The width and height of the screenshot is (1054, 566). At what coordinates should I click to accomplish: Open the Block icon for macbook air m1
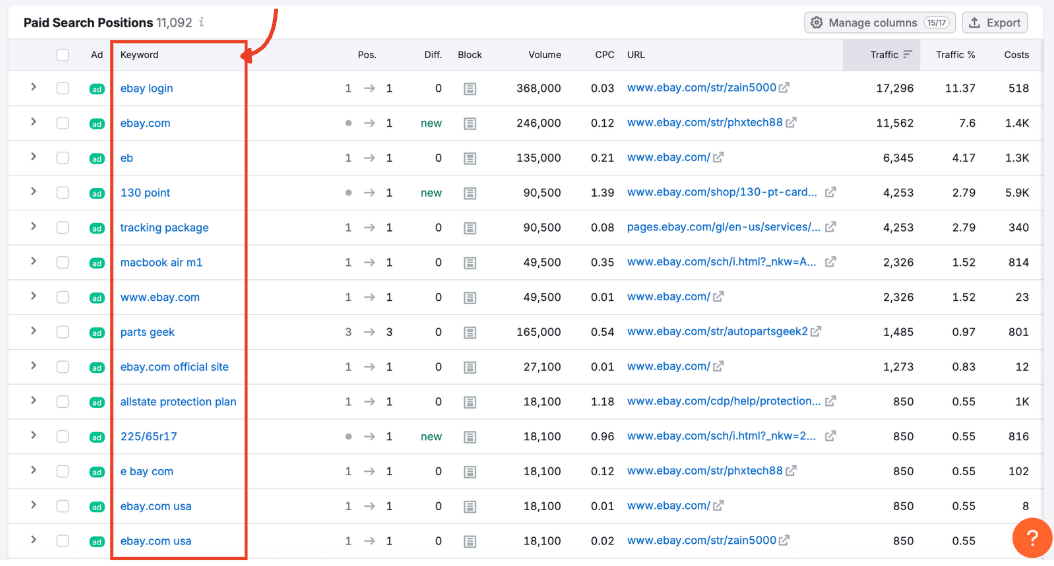click(470, 263)
